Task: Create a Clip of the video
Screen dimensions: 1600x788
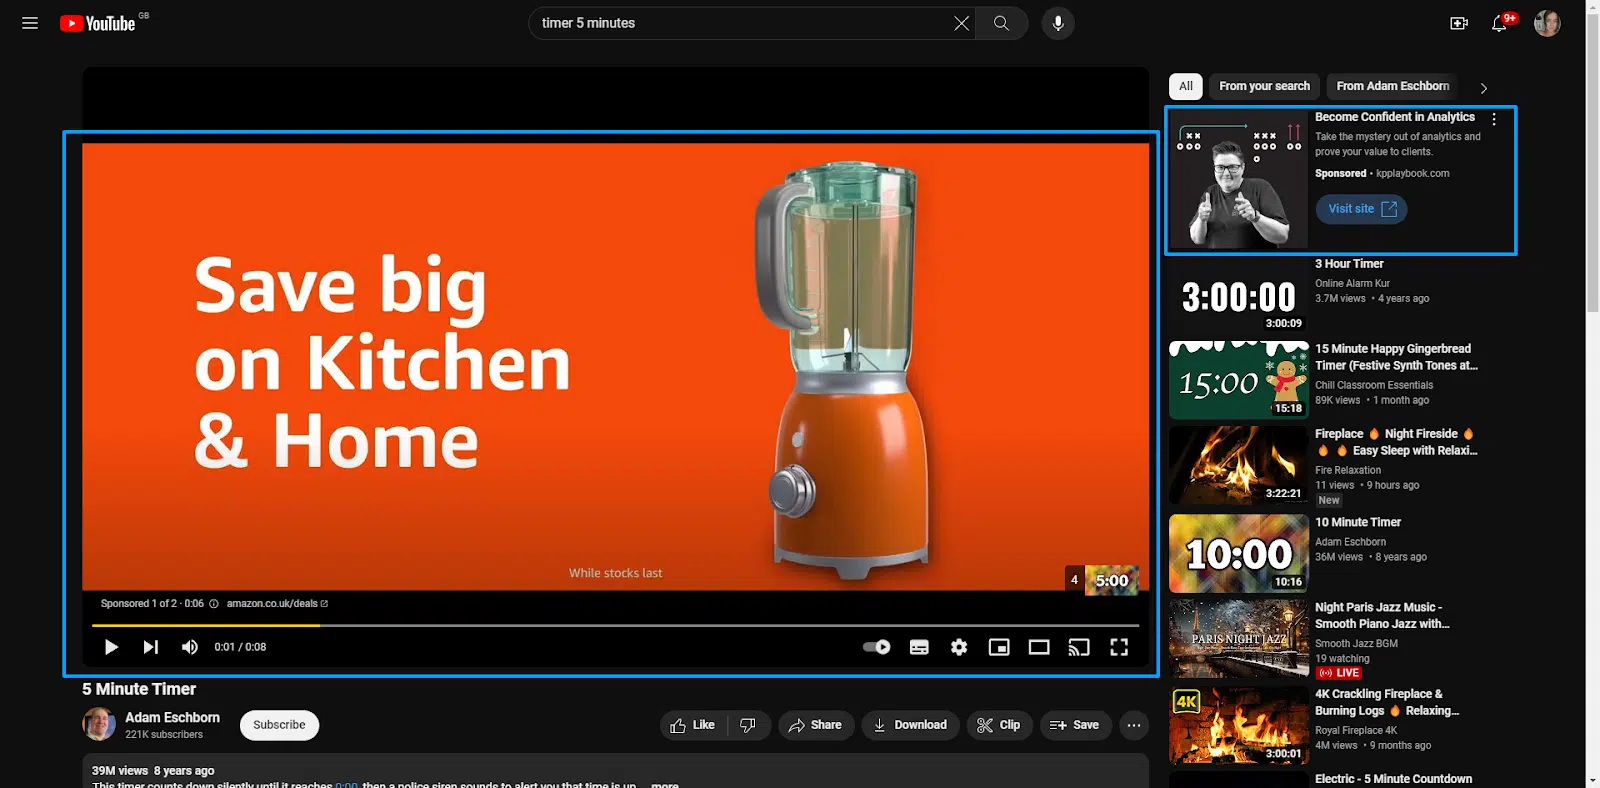Action: (999, 725)
